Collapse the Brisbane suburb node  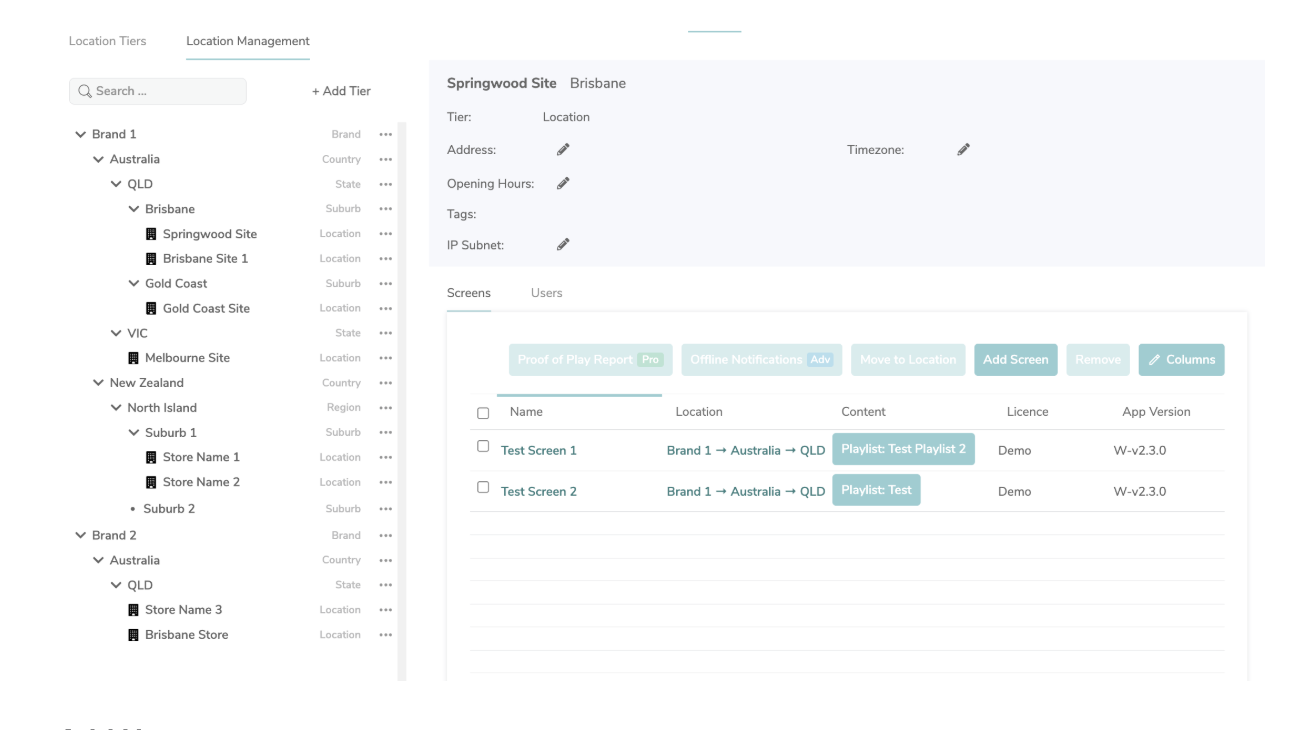(134, 209)
